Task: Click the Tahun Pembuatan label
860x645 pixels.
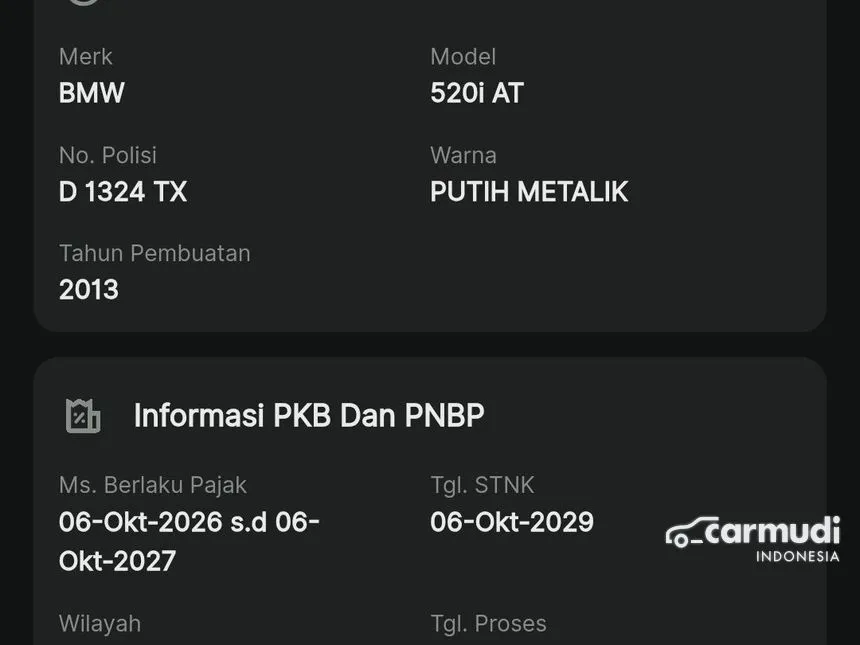Action: tap(155, 253)
